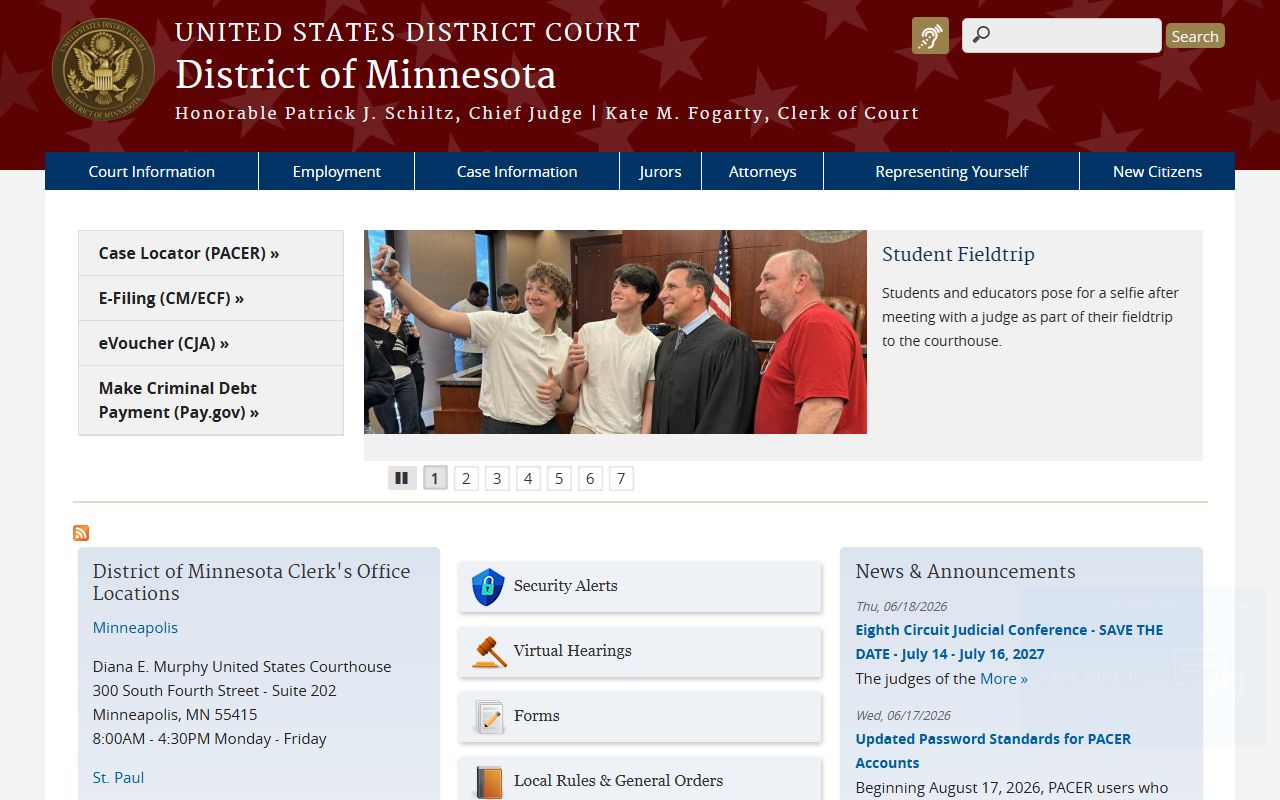Open Updated Password Standards for PACER Accounts

coord(993,751)
